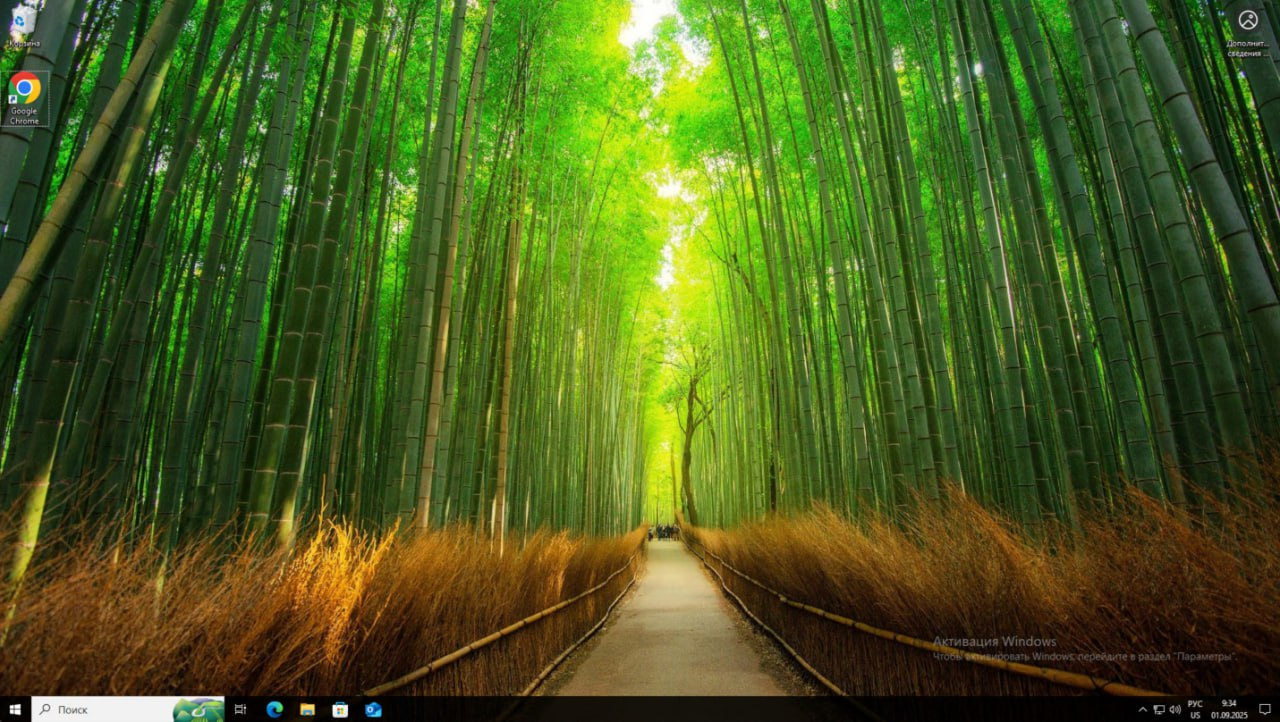Launch Microsoft Store from the taskbar
Image resolution: width=1280 pixels, height=722 pixels.
340,709
